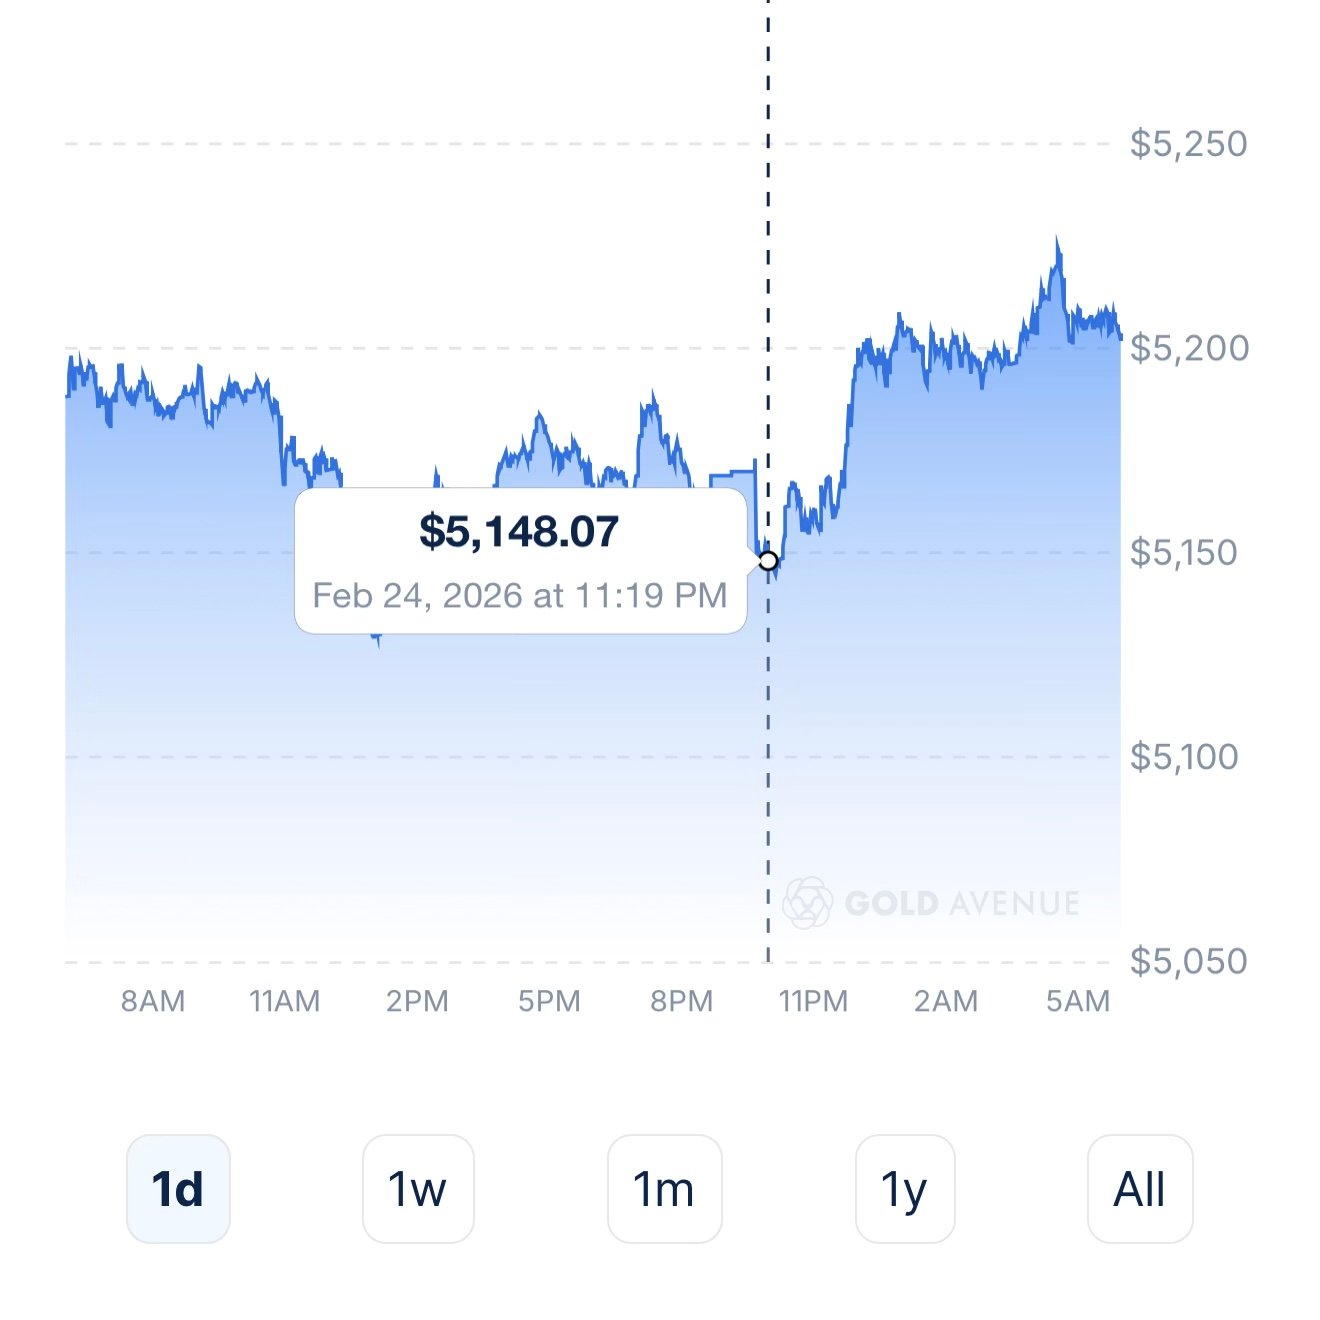Click the 5PM time axis label
Image resolution: width=1320 pixels, height=1320 pixels.
pos(549,1001)
